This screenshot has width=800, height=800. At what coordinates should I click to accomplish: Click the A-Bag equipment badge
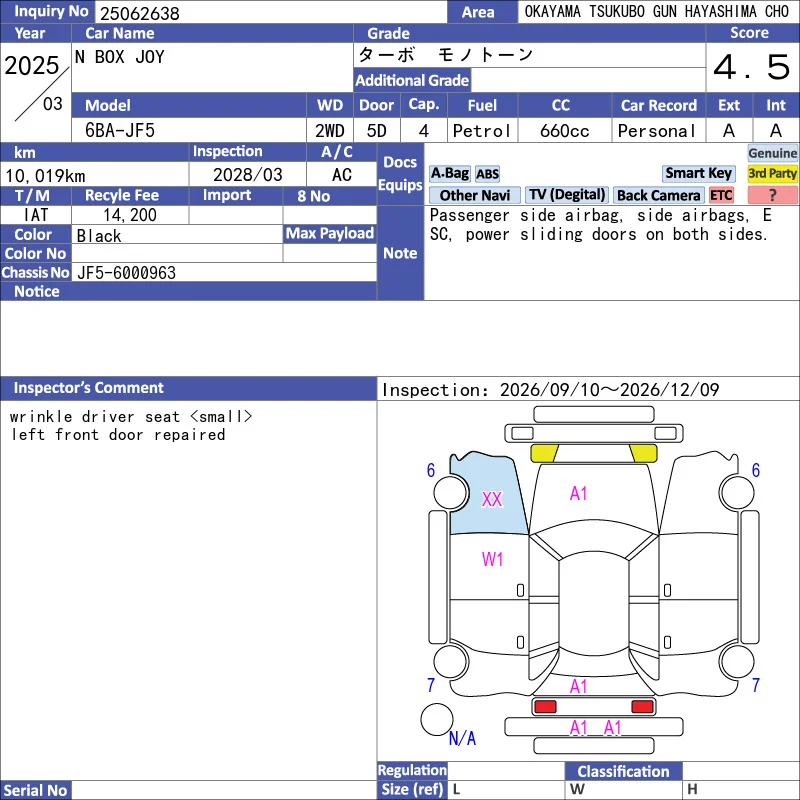[x=449, y=173]
